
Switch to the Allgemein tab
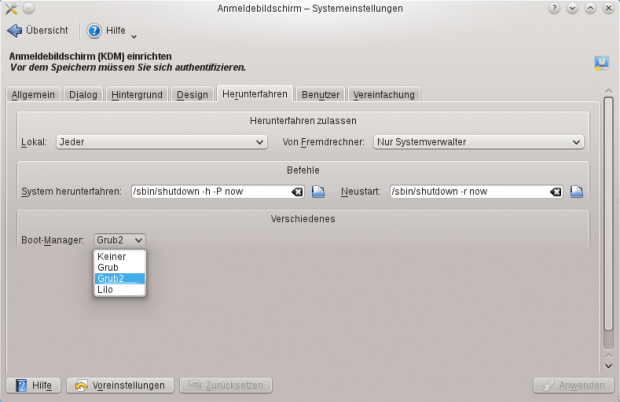click(x=33, y=95)
